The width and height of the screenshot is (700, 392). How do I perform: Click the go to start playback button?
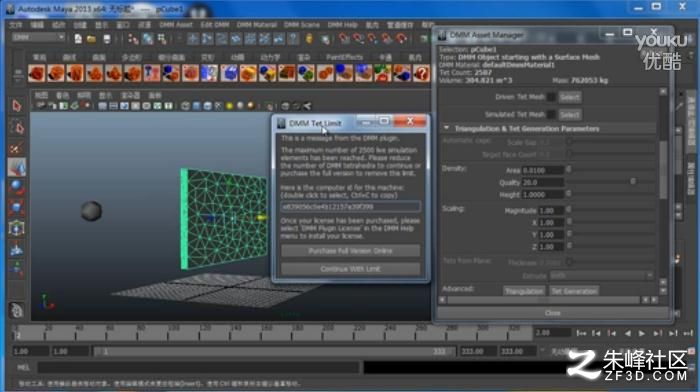click(581, 333)
